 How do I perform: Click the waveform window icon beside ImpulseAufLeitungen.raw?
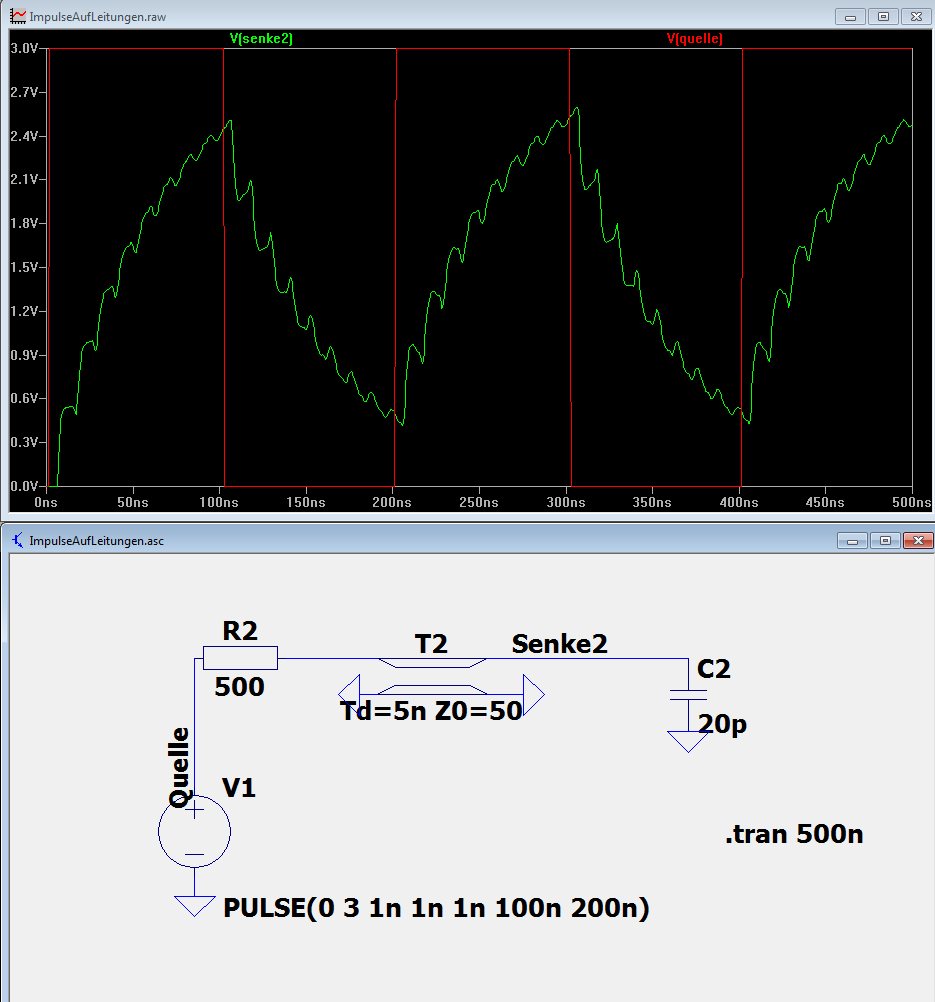click(18, 16)
